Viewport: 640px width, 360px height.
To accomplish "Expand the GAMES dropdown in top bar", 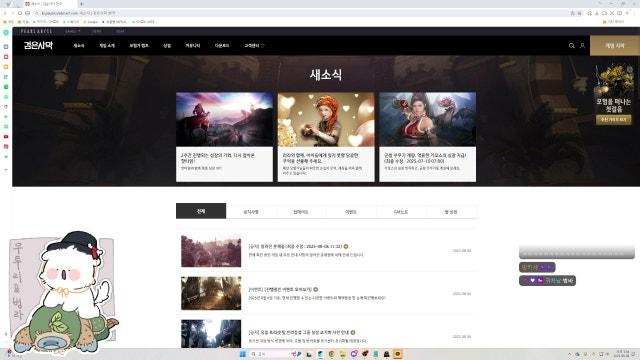I will pos(73,31).
